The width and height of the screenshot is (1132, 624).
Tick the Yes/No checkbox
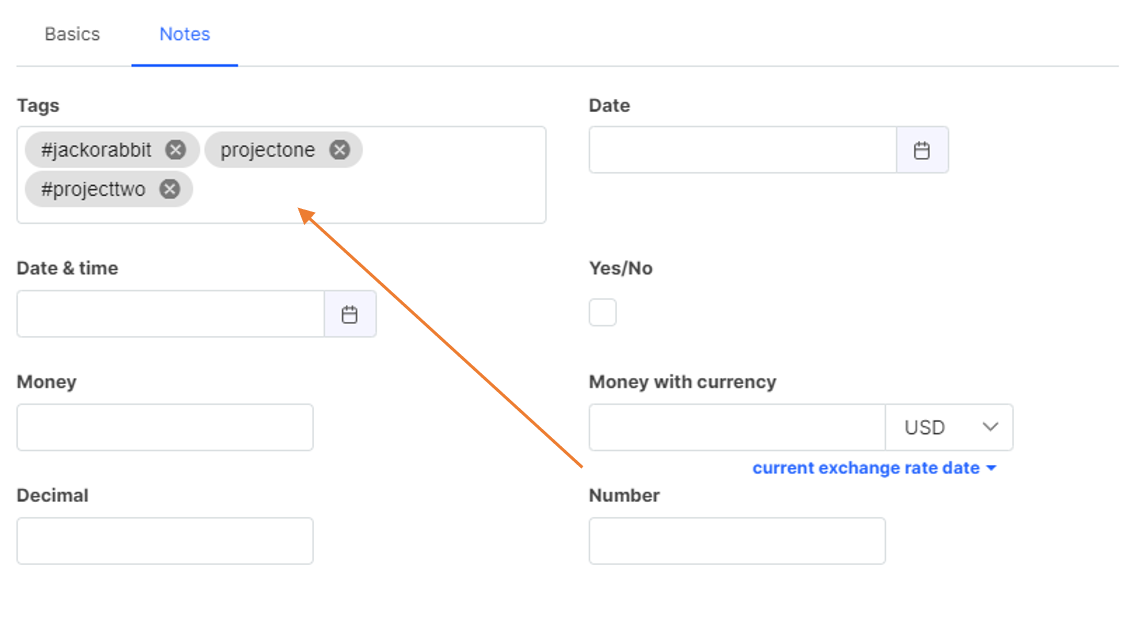603,313
